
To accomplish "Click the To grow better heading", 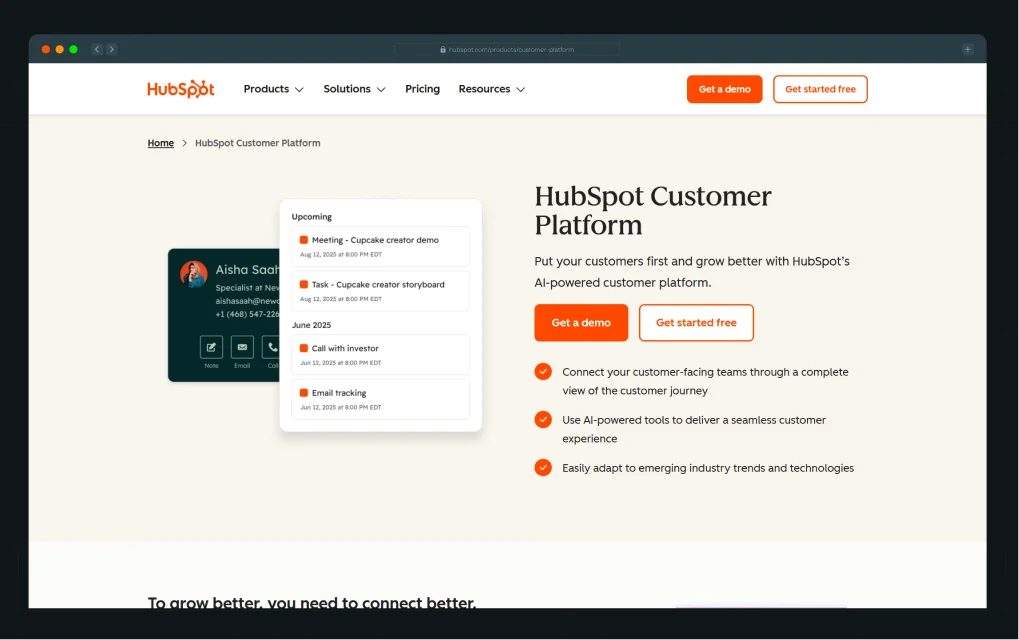I will pyautogui.click(x=312, y=602).
